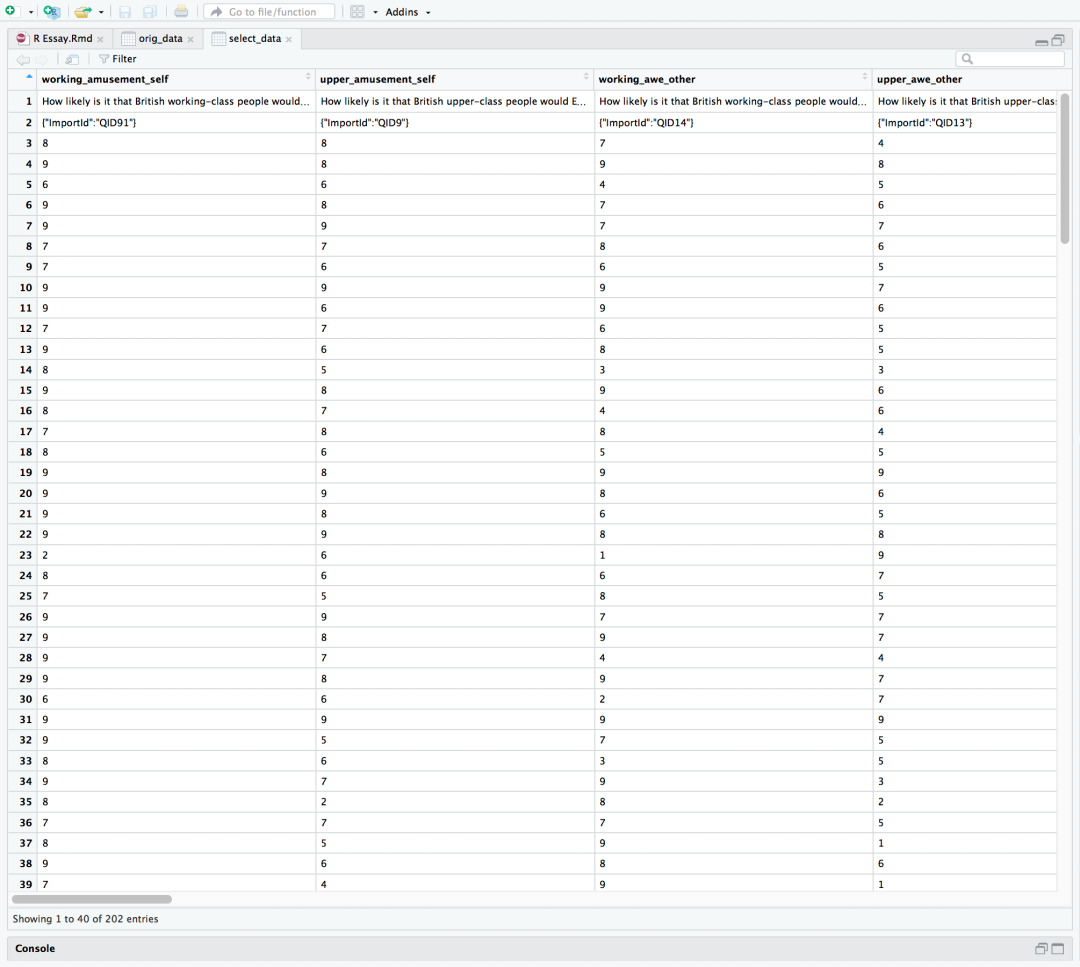Minimize the source pane

click(x=1041, y=42)
